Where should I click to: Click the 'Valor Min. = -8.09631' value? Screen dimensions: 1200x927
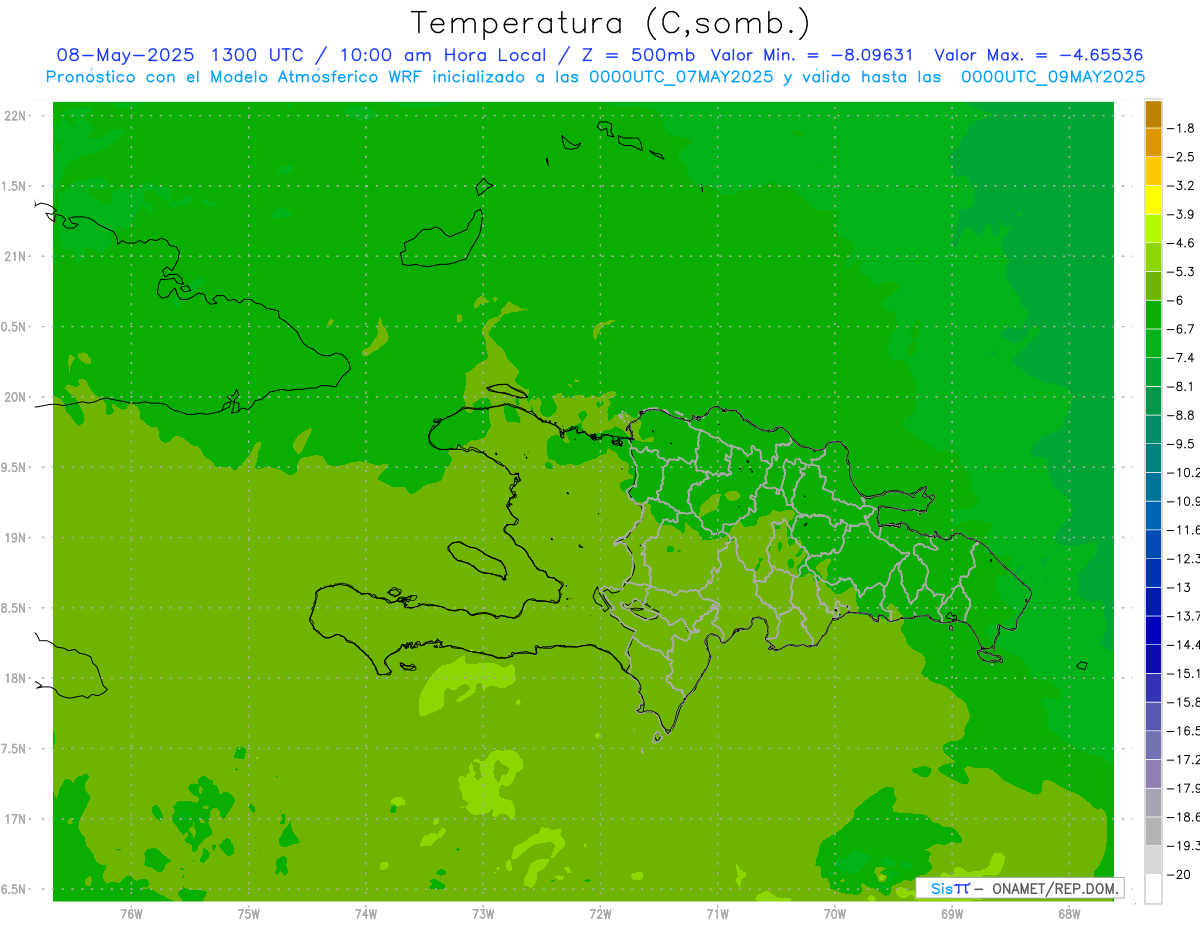coord(811,55)
